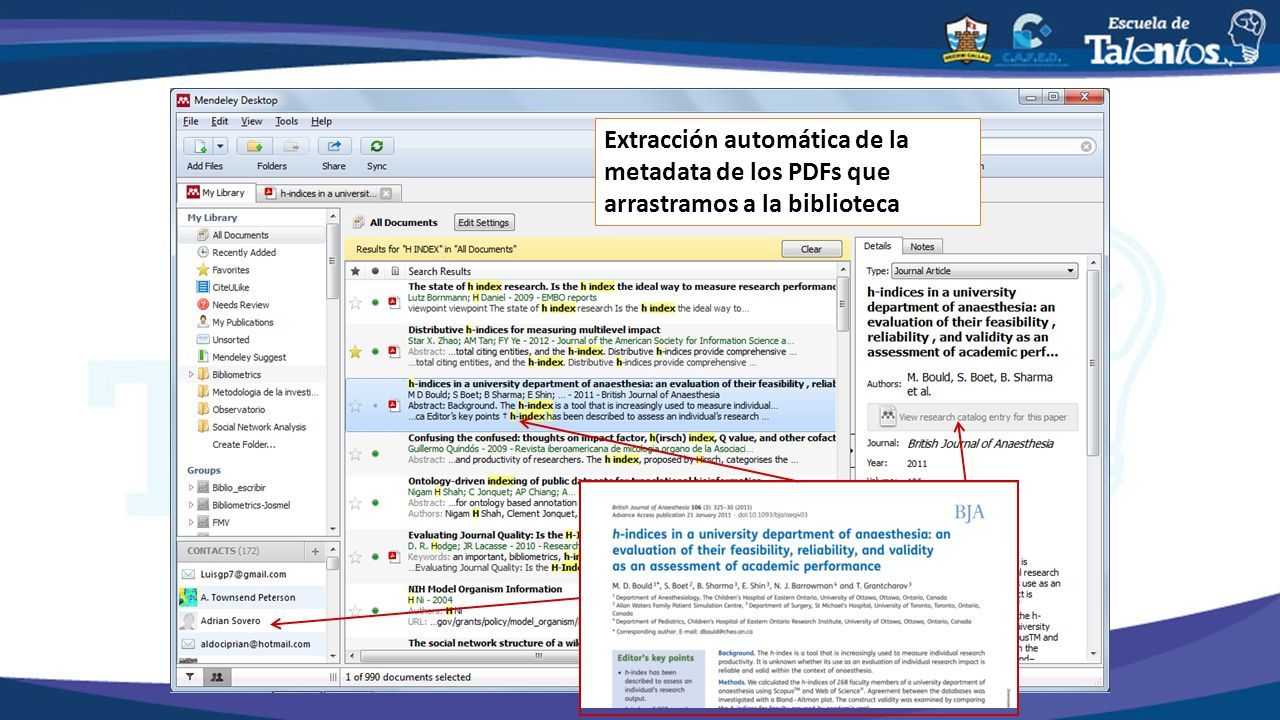Click the contacts people icon at bottom
This screenshot has height=720, width=1280.
pyautogui.click(x=215, y=677)
